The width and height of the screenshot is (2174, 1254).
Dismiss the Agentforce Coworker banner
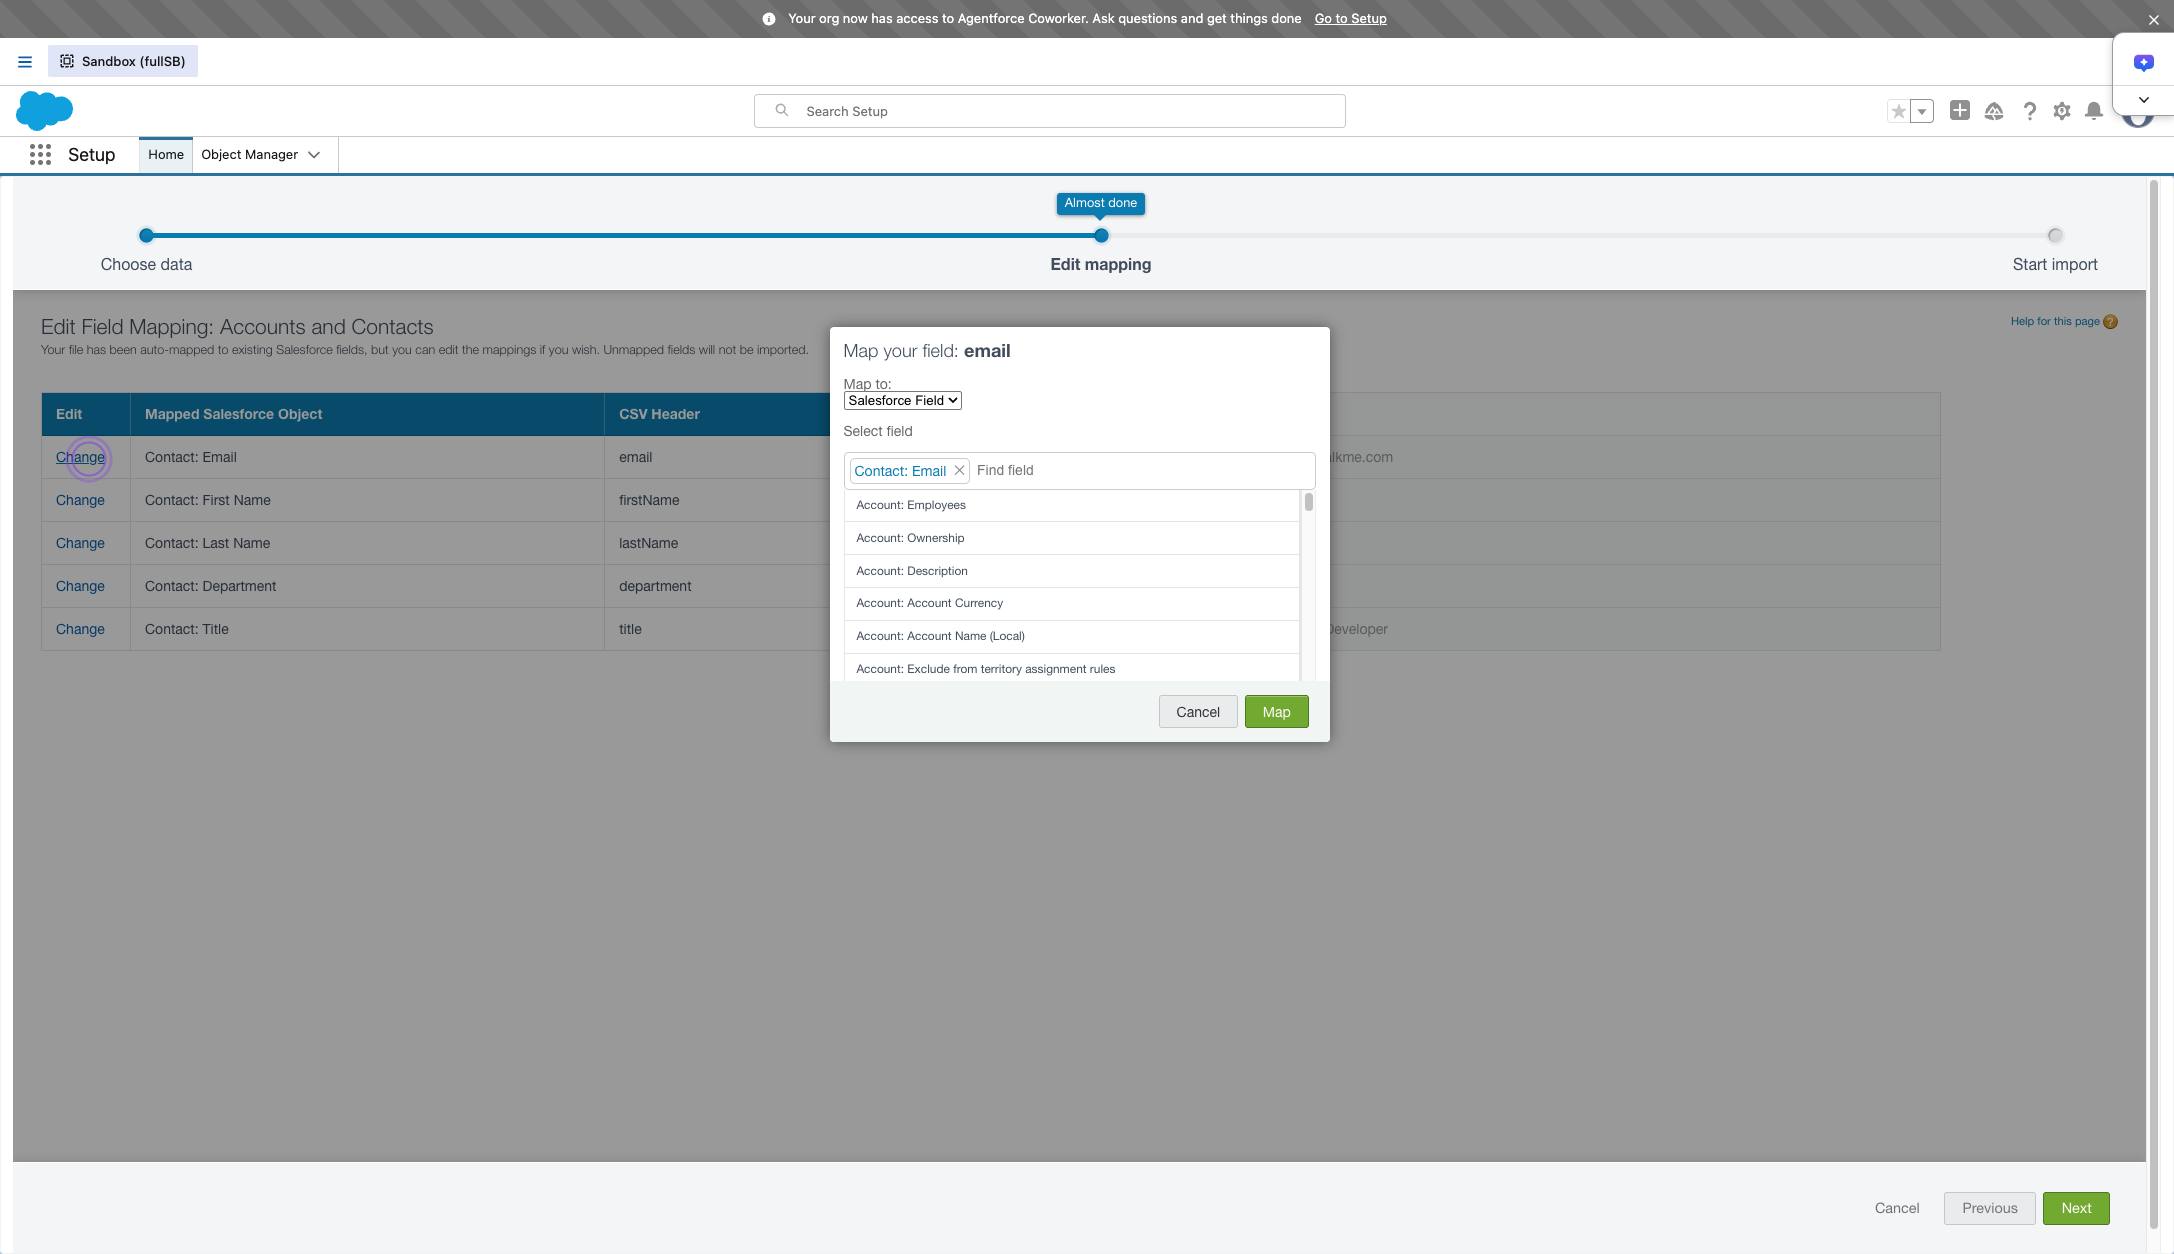(x=2153, y=19)
